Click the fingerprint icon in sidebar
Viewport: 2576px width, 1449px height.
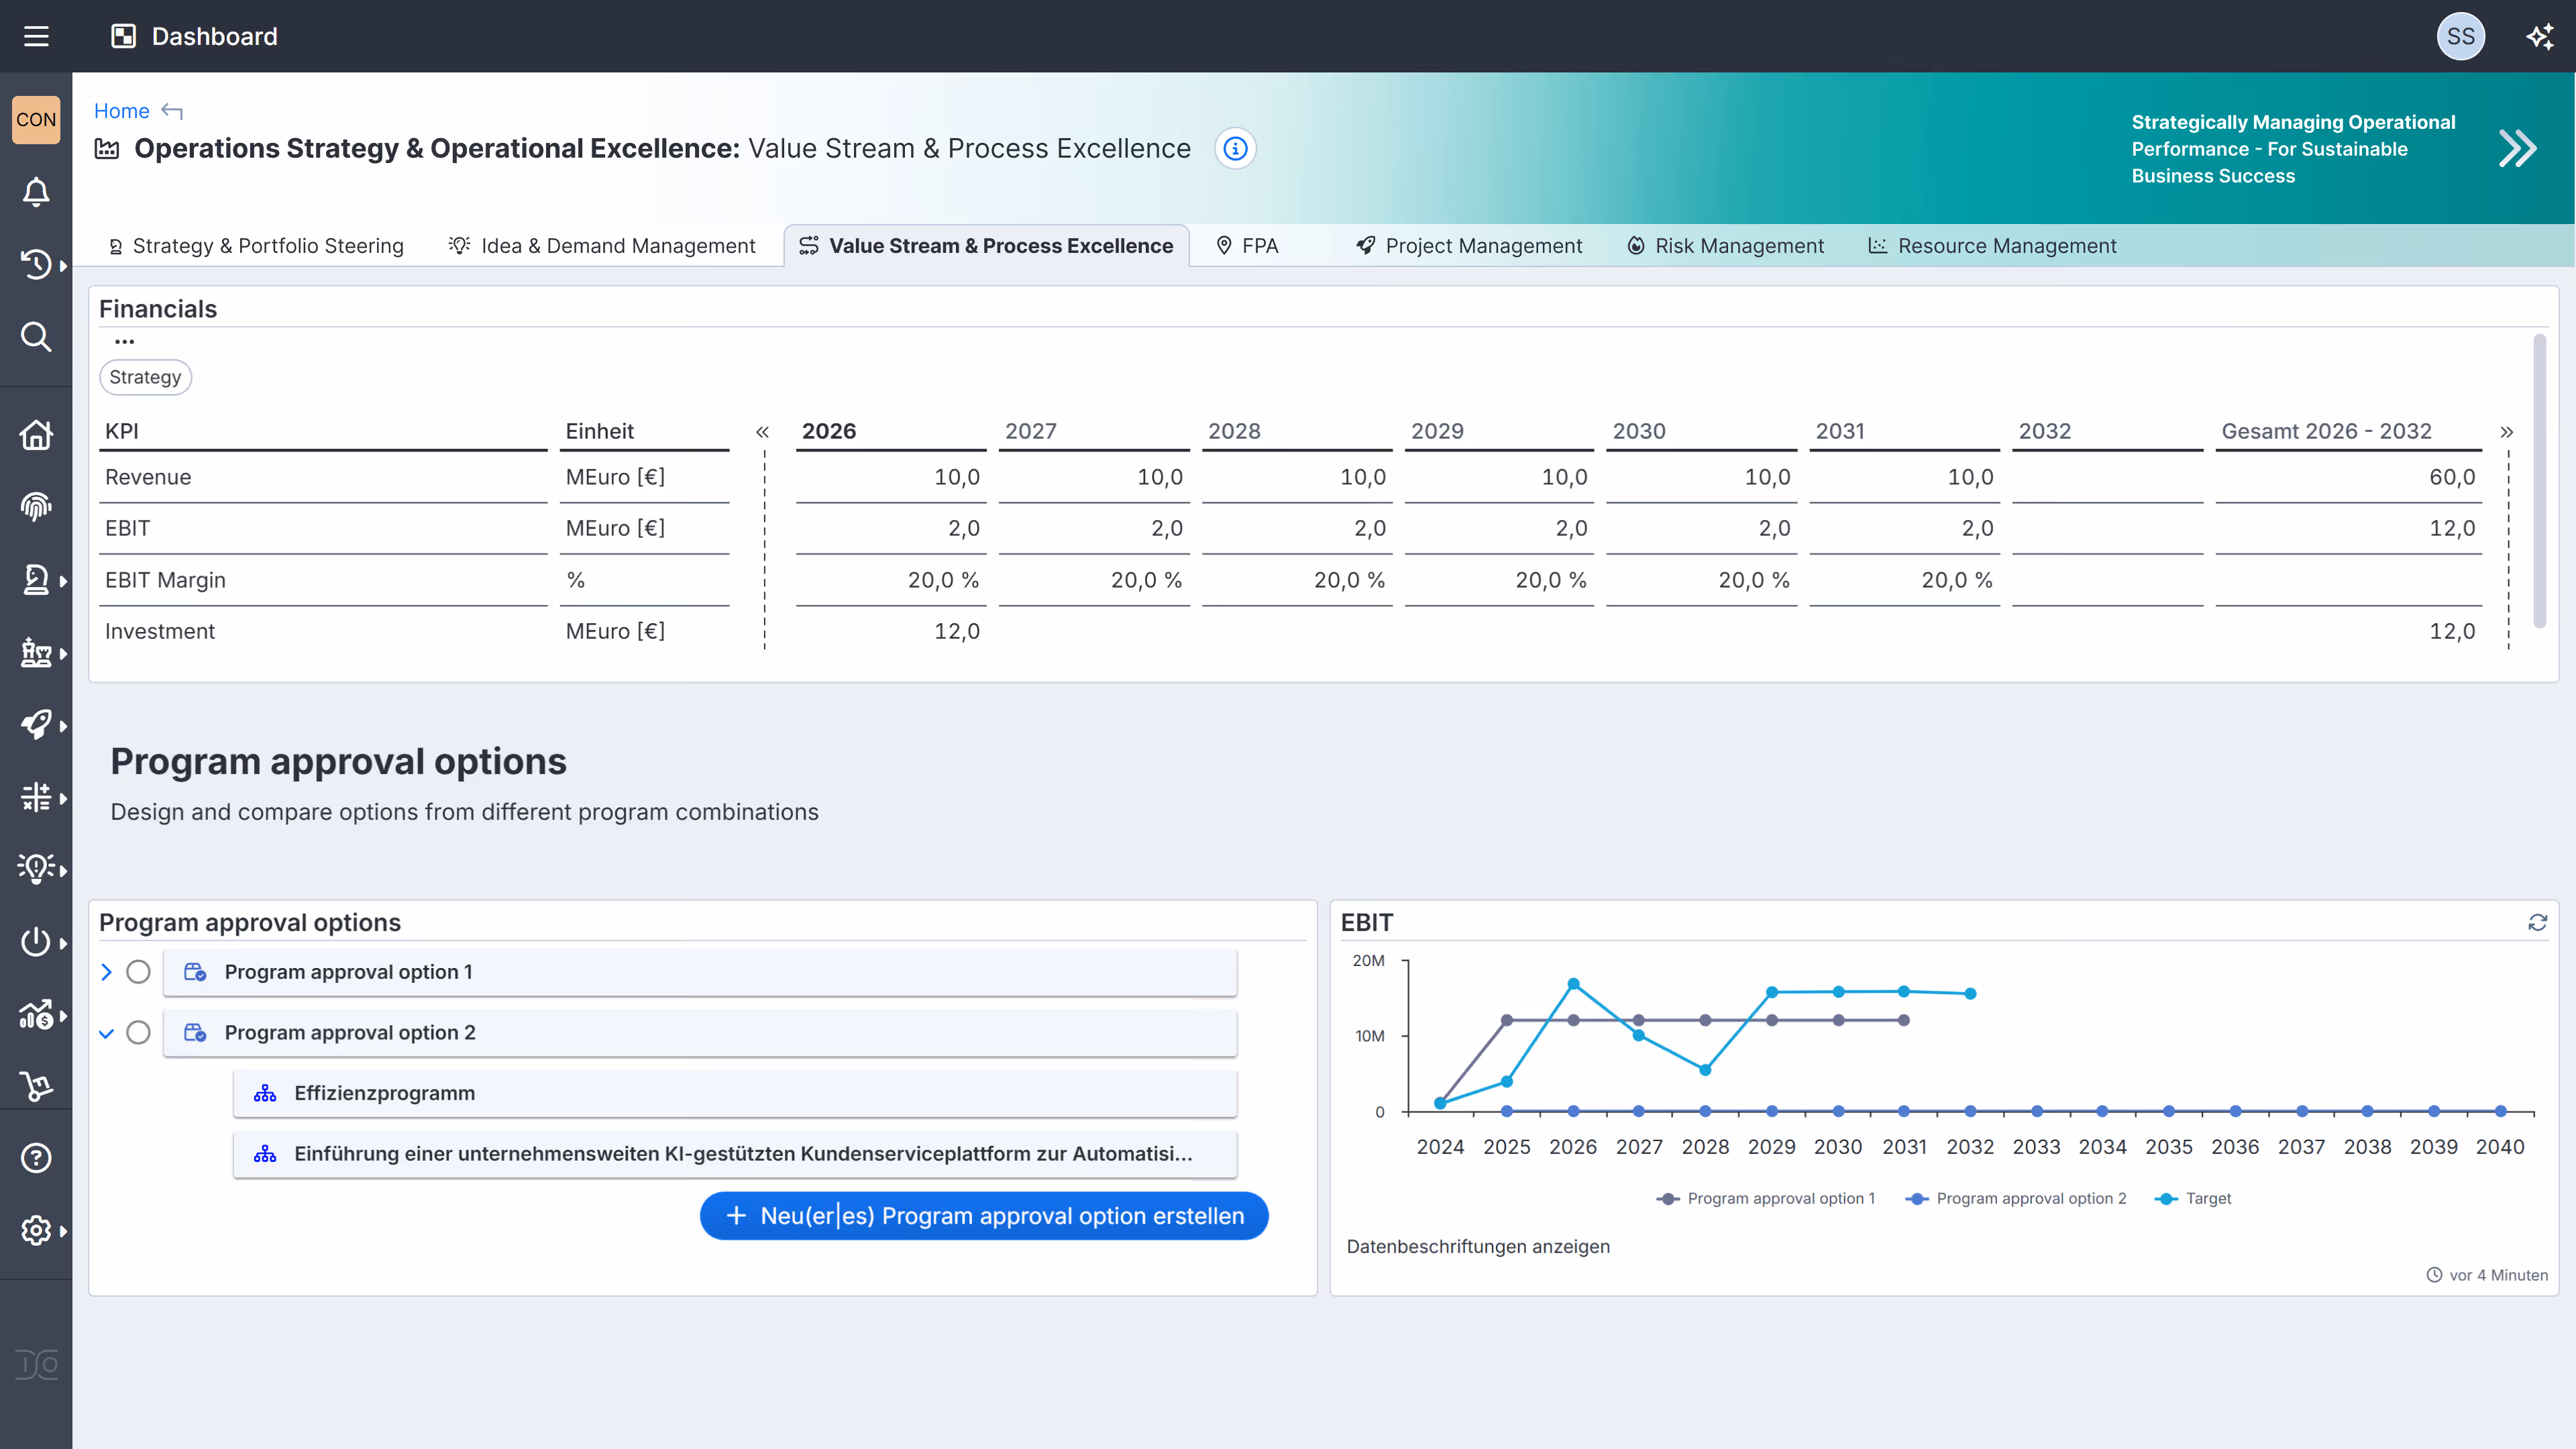click(x=36, y=507)
